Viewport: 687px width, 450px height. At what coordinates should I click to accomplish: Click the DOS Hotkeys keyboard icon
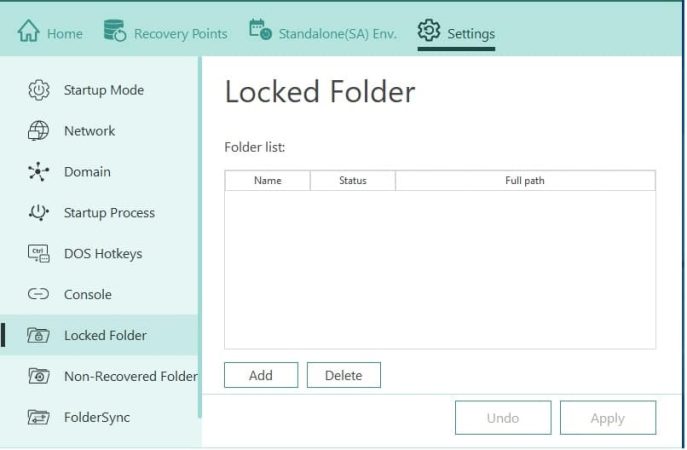coord(39,254)
